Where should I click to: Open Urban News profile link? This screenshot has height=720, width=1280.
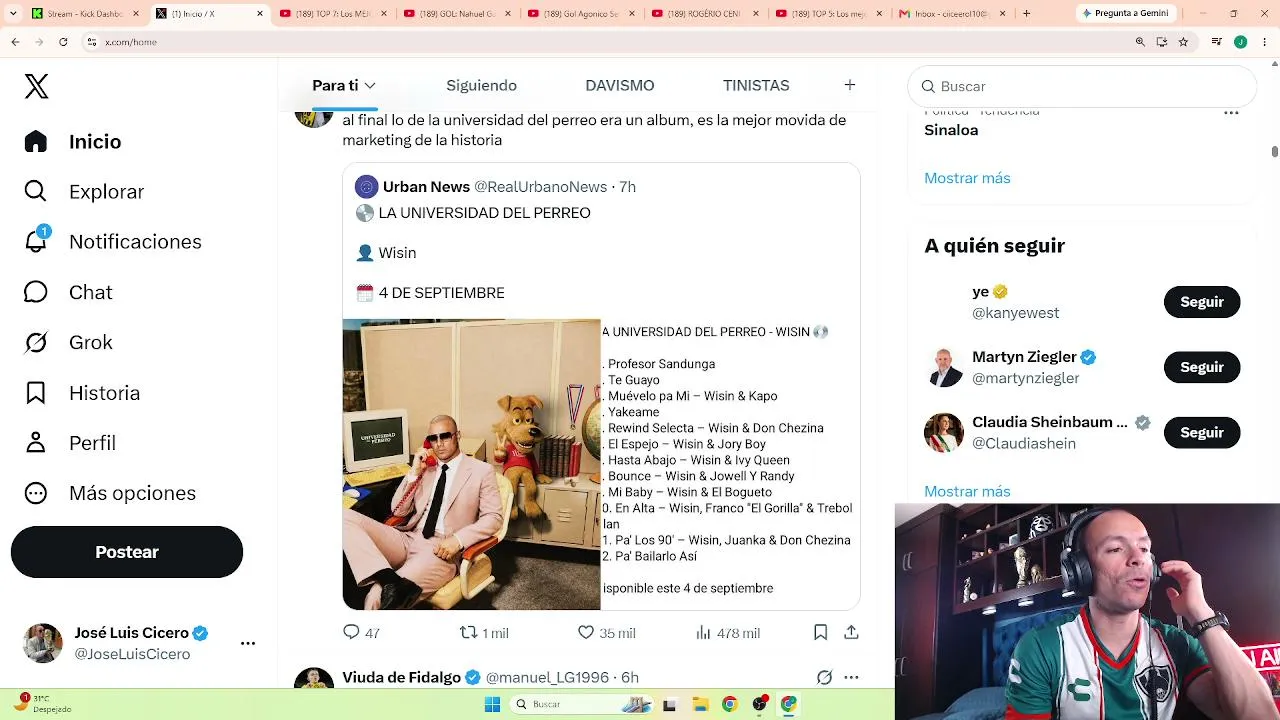coord(426,187)
